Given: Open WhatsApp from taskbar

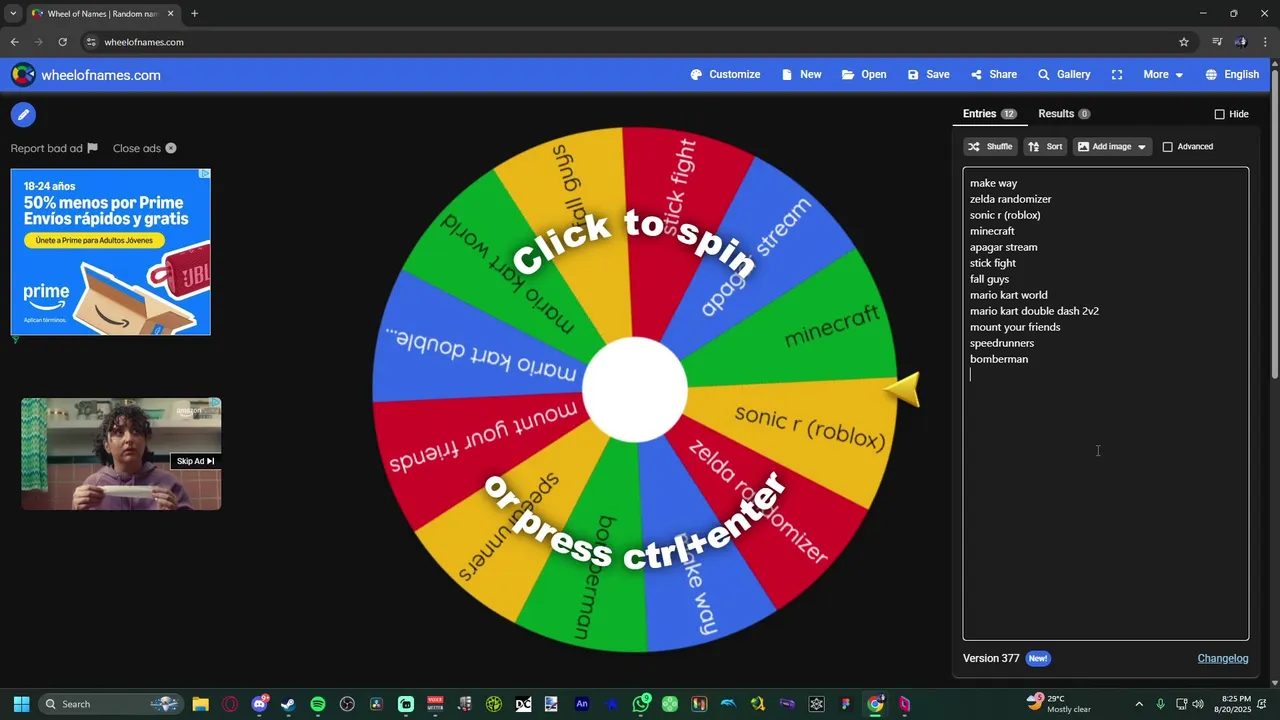Looking at the screenshot, I should (x=641, y=704).
